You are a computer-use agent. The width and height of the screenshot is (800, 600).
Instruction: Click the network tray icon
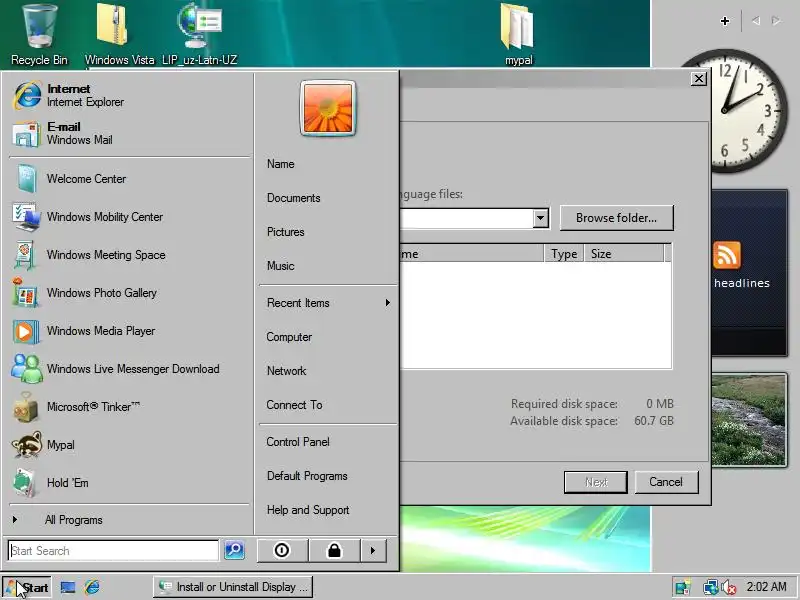pos(710,587)
